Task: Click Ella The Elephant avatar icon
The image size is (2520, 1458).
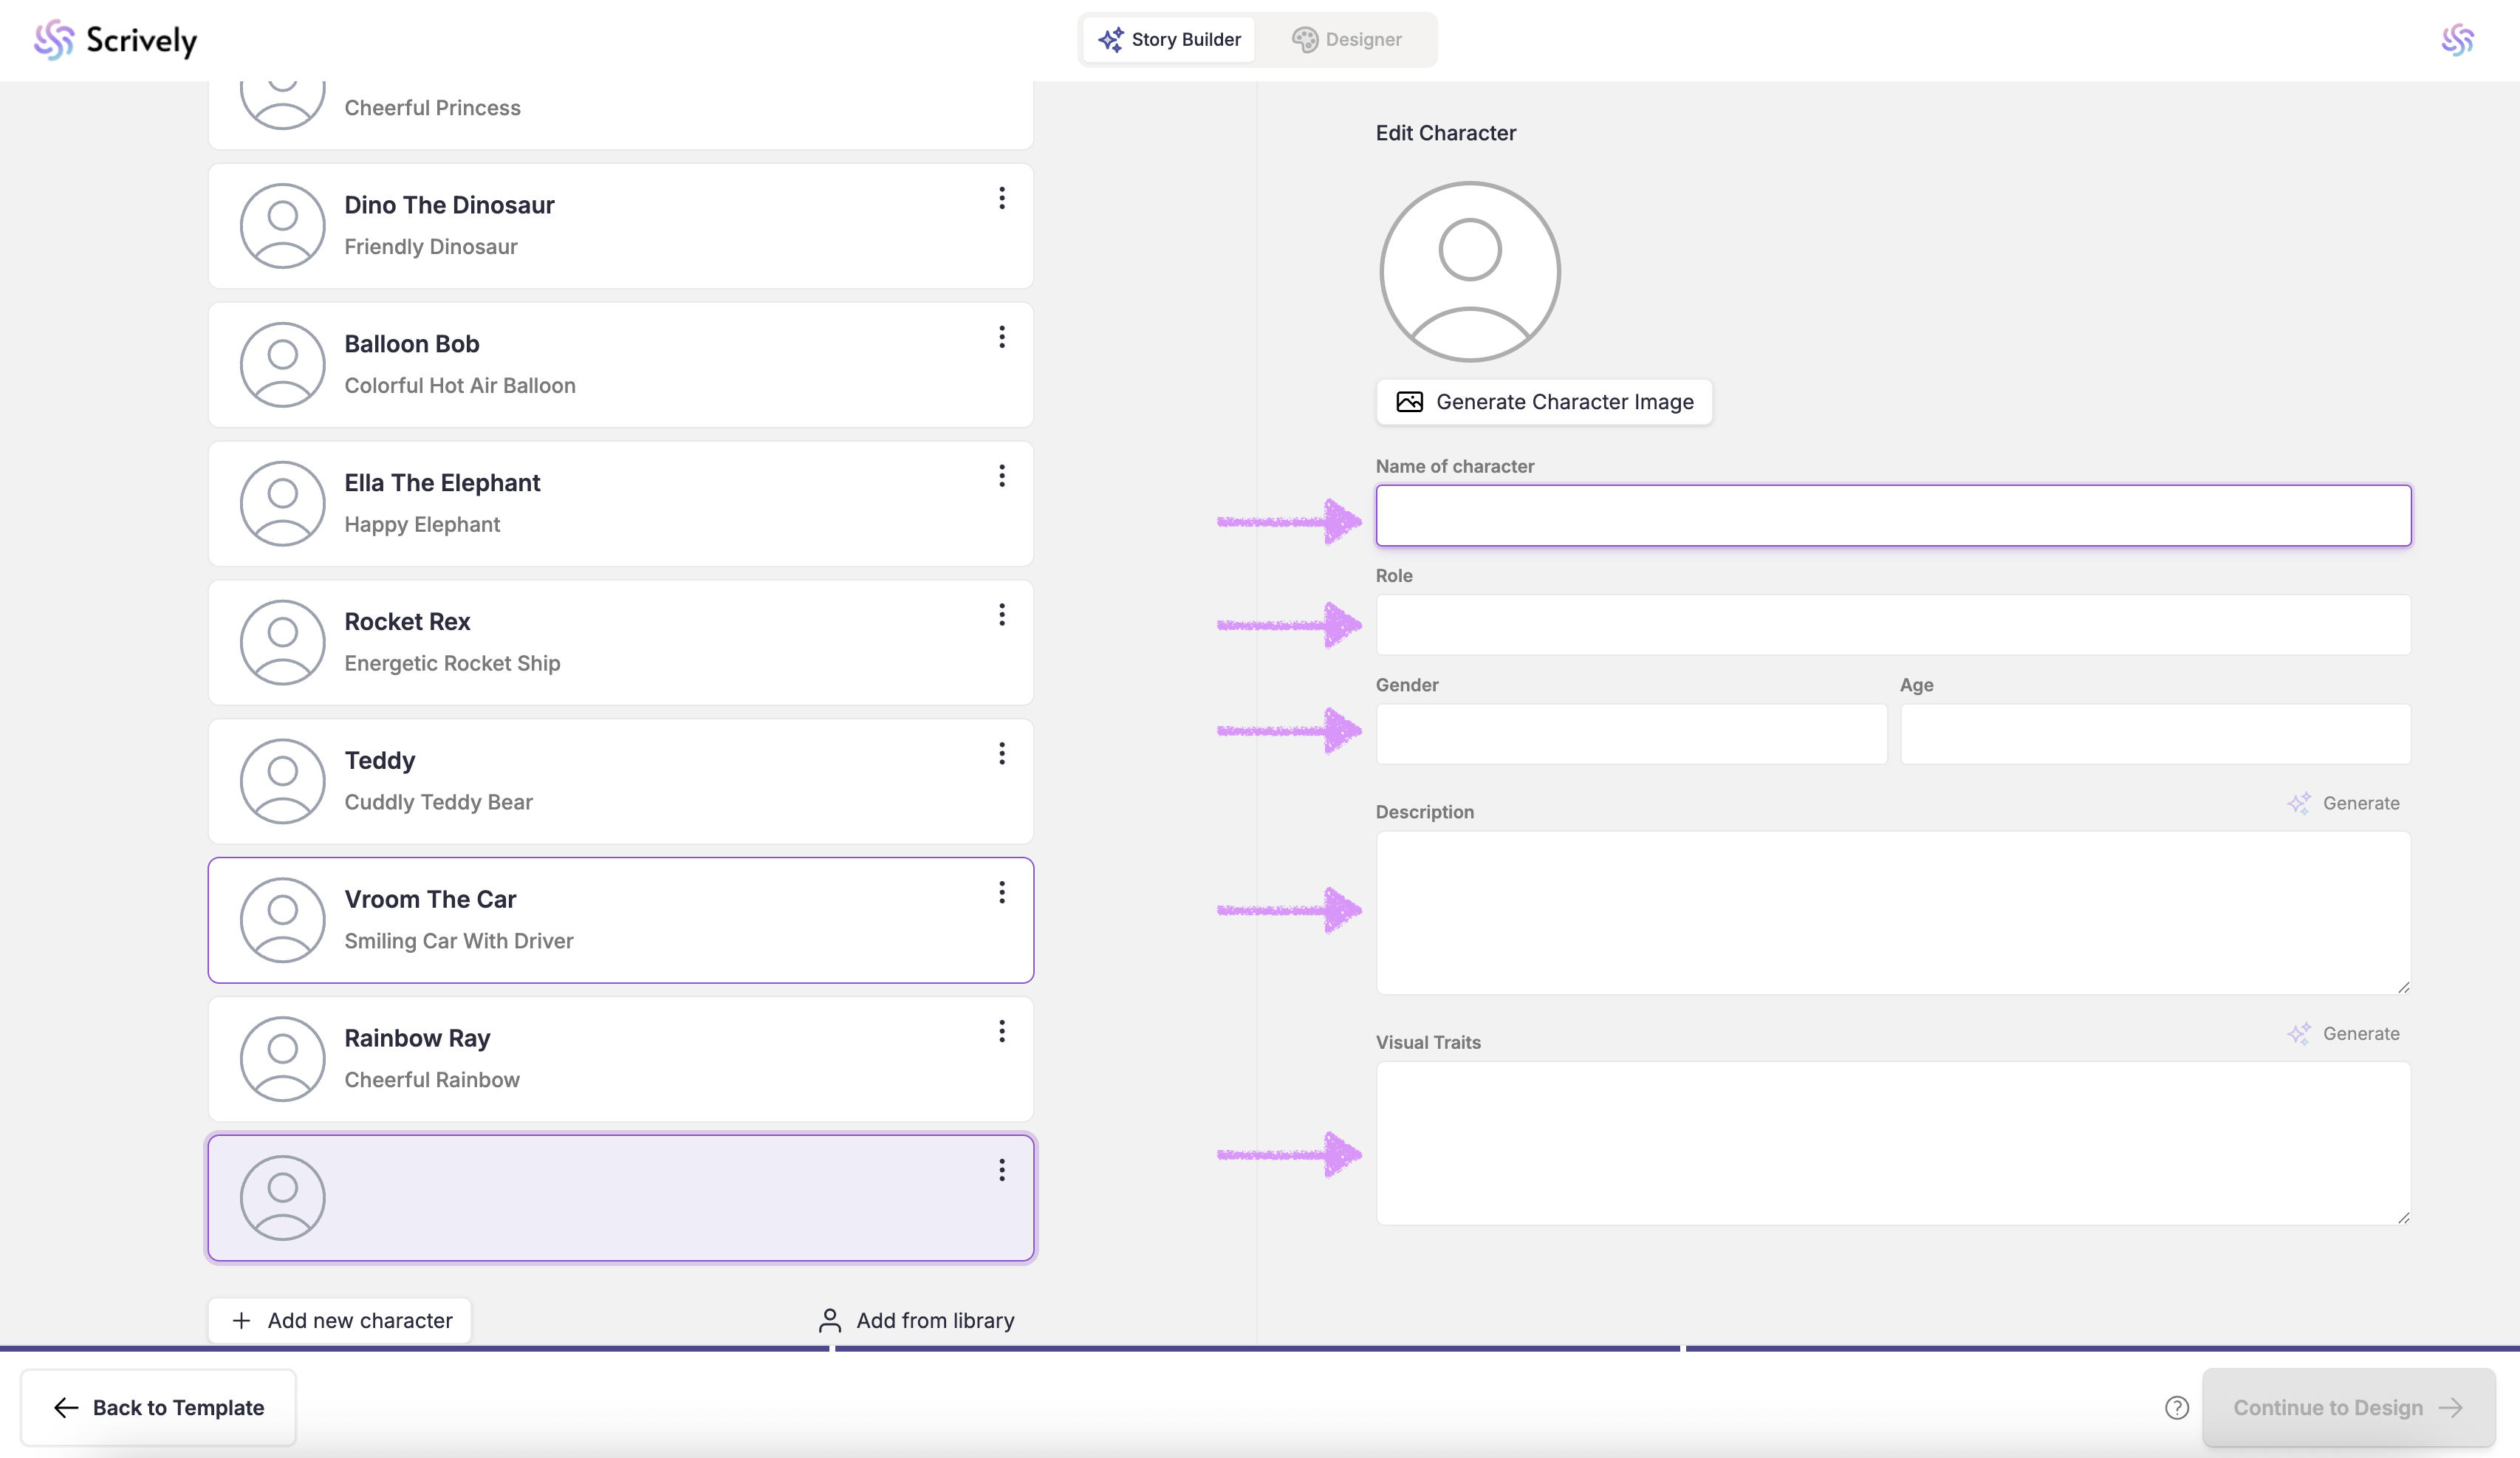Action: click(x=282, y=503)
